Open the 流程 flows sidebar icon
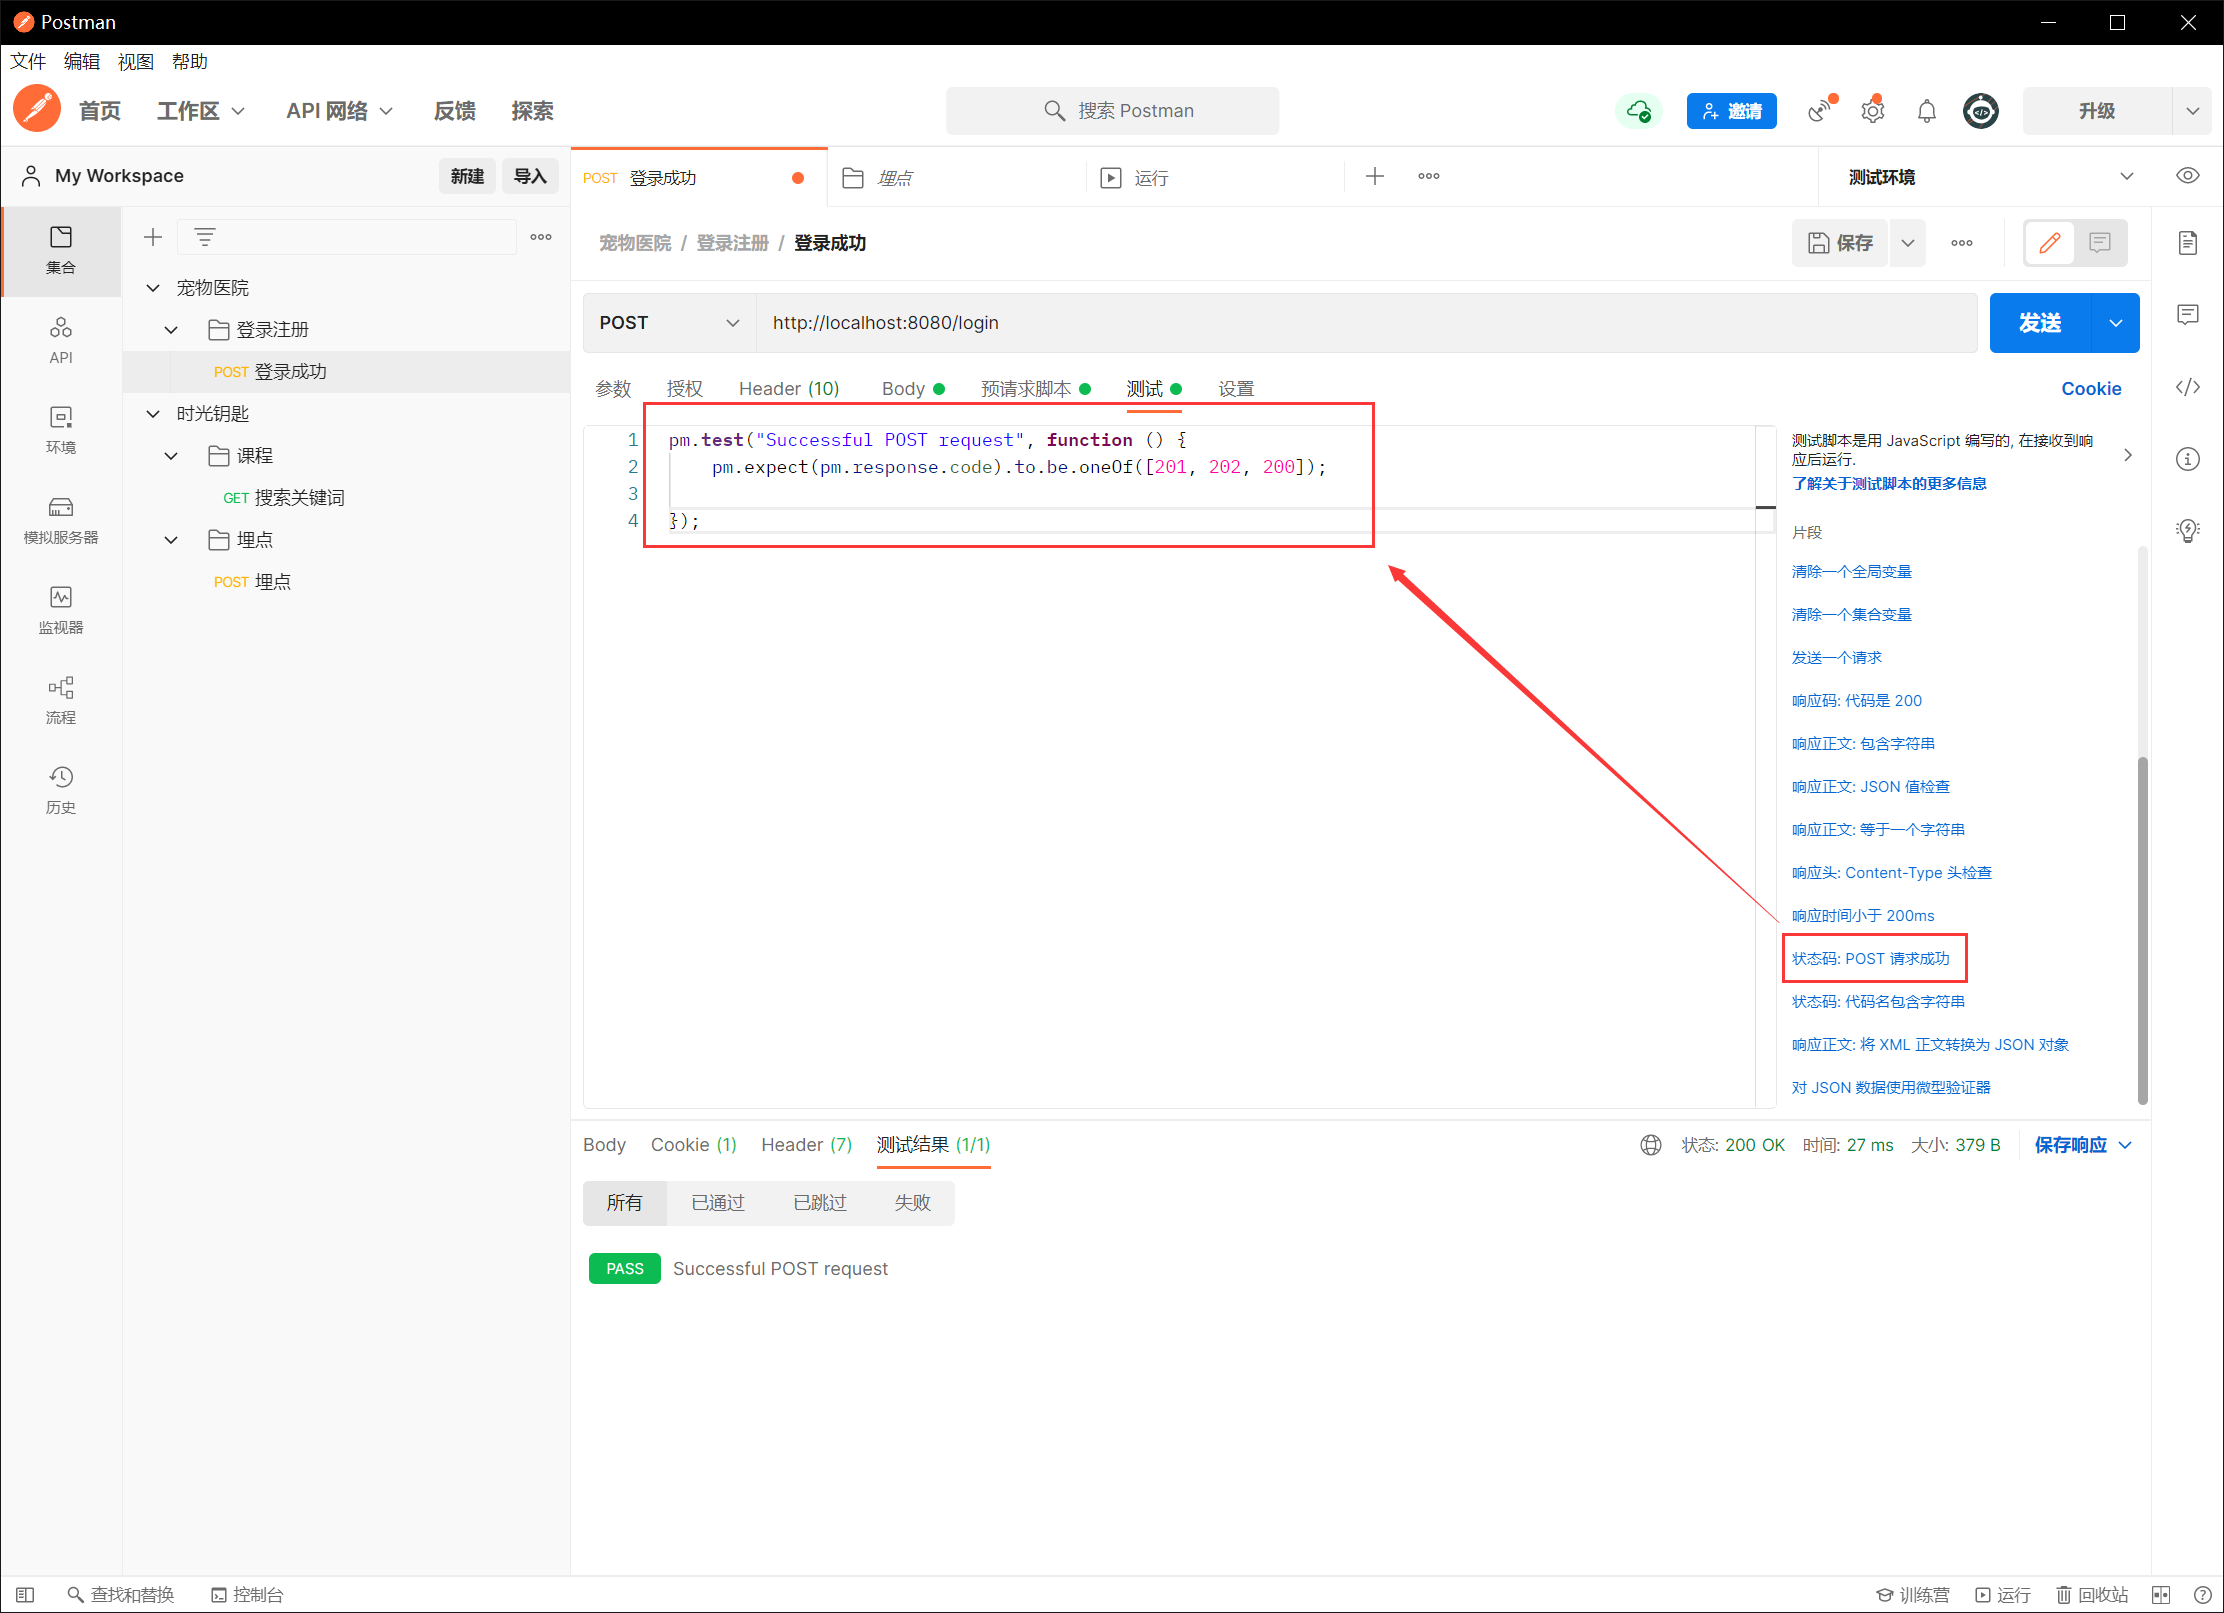Viewport: 2224px width, 1613px height. tap(61, 699)
